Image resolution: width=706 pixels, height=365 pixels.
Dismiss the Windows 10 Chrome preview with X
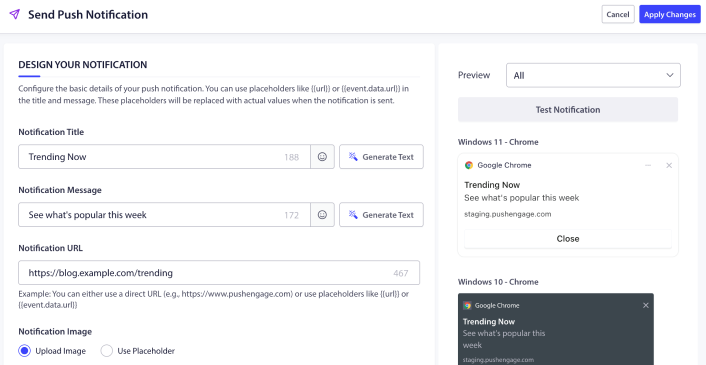coord(646,305)
